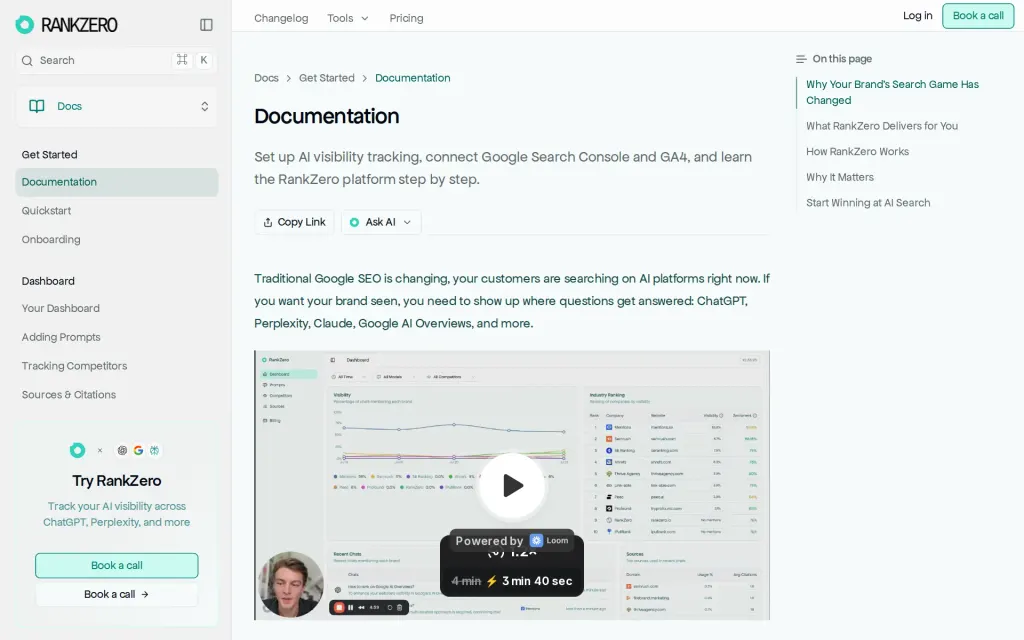Select Documentation in the sidebar
1024x640 pixels.
pyautogui.click(x=116, y=182)
